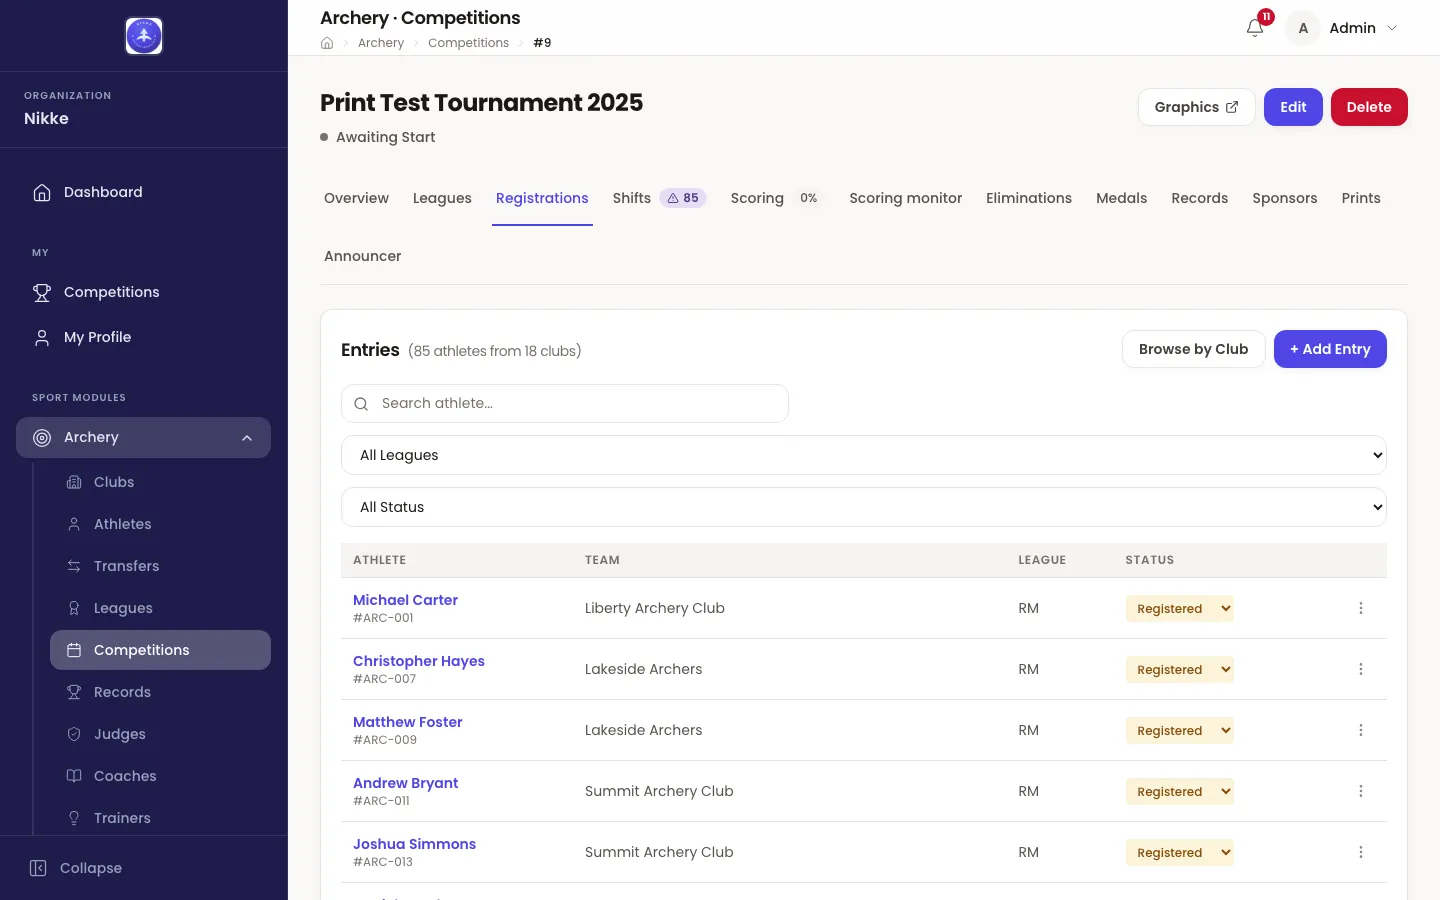1440x900 pixels.
Task: Open the Prints tab
Action: point(1361,198)
